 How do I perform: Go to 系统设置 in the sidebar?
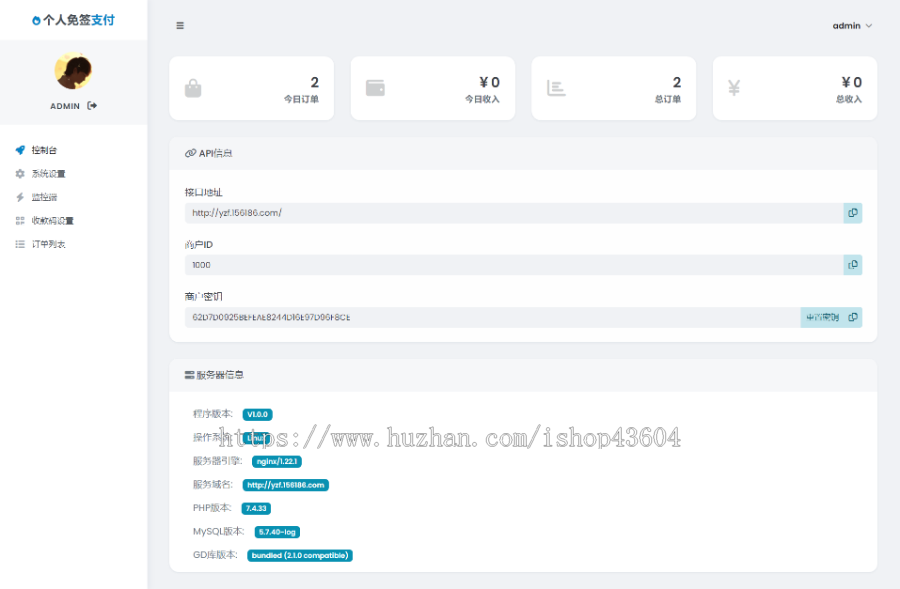click(x=48, y=173)
